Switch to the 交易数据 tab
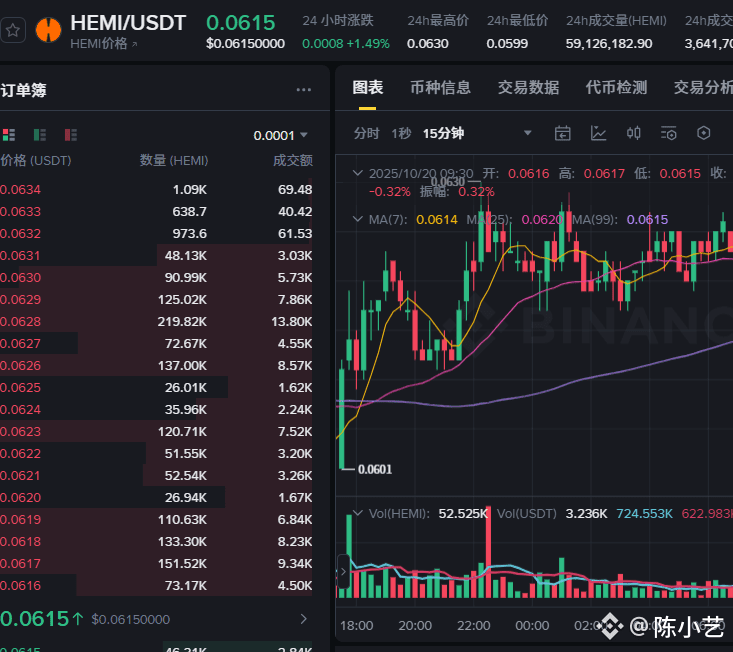This screenshot has width=733, height=652. tap(528, 87)
